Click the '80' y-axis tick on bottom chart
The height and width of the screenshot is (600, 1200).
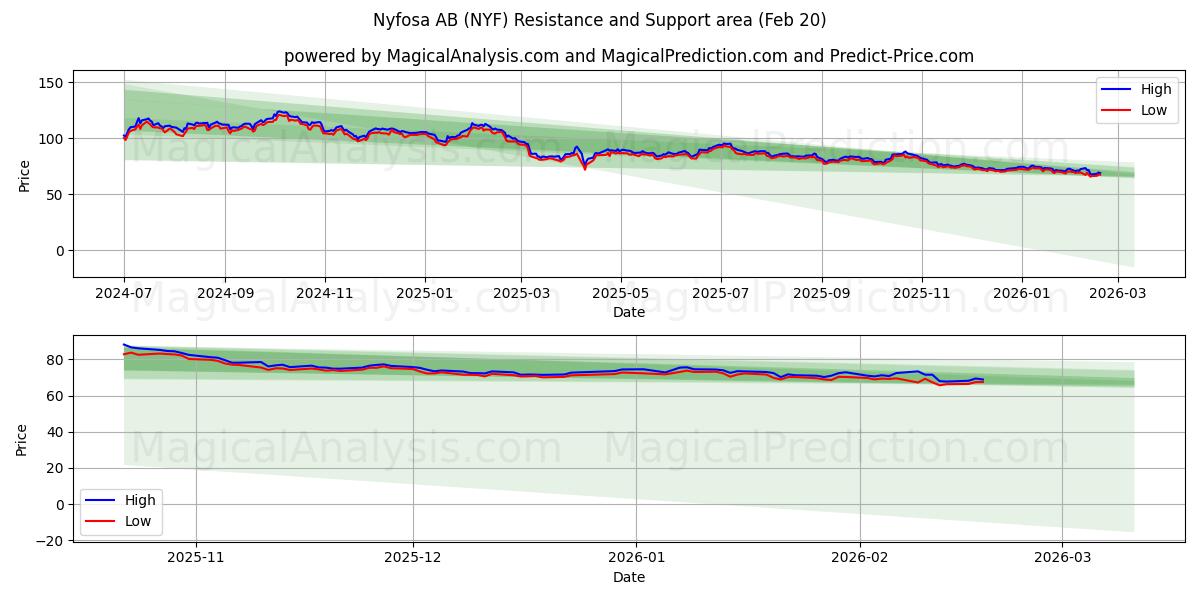[56, 360]
